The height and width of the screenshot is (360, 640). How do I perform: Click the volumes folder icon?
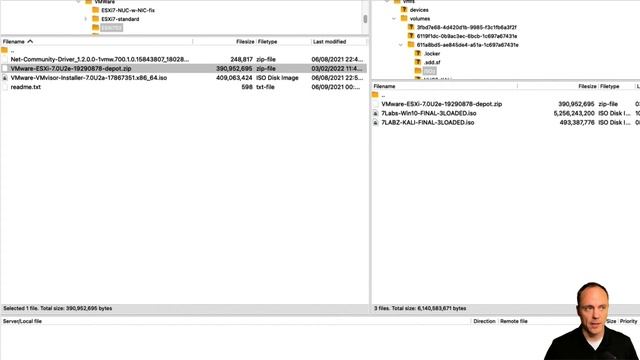click(x=404, y=18)
